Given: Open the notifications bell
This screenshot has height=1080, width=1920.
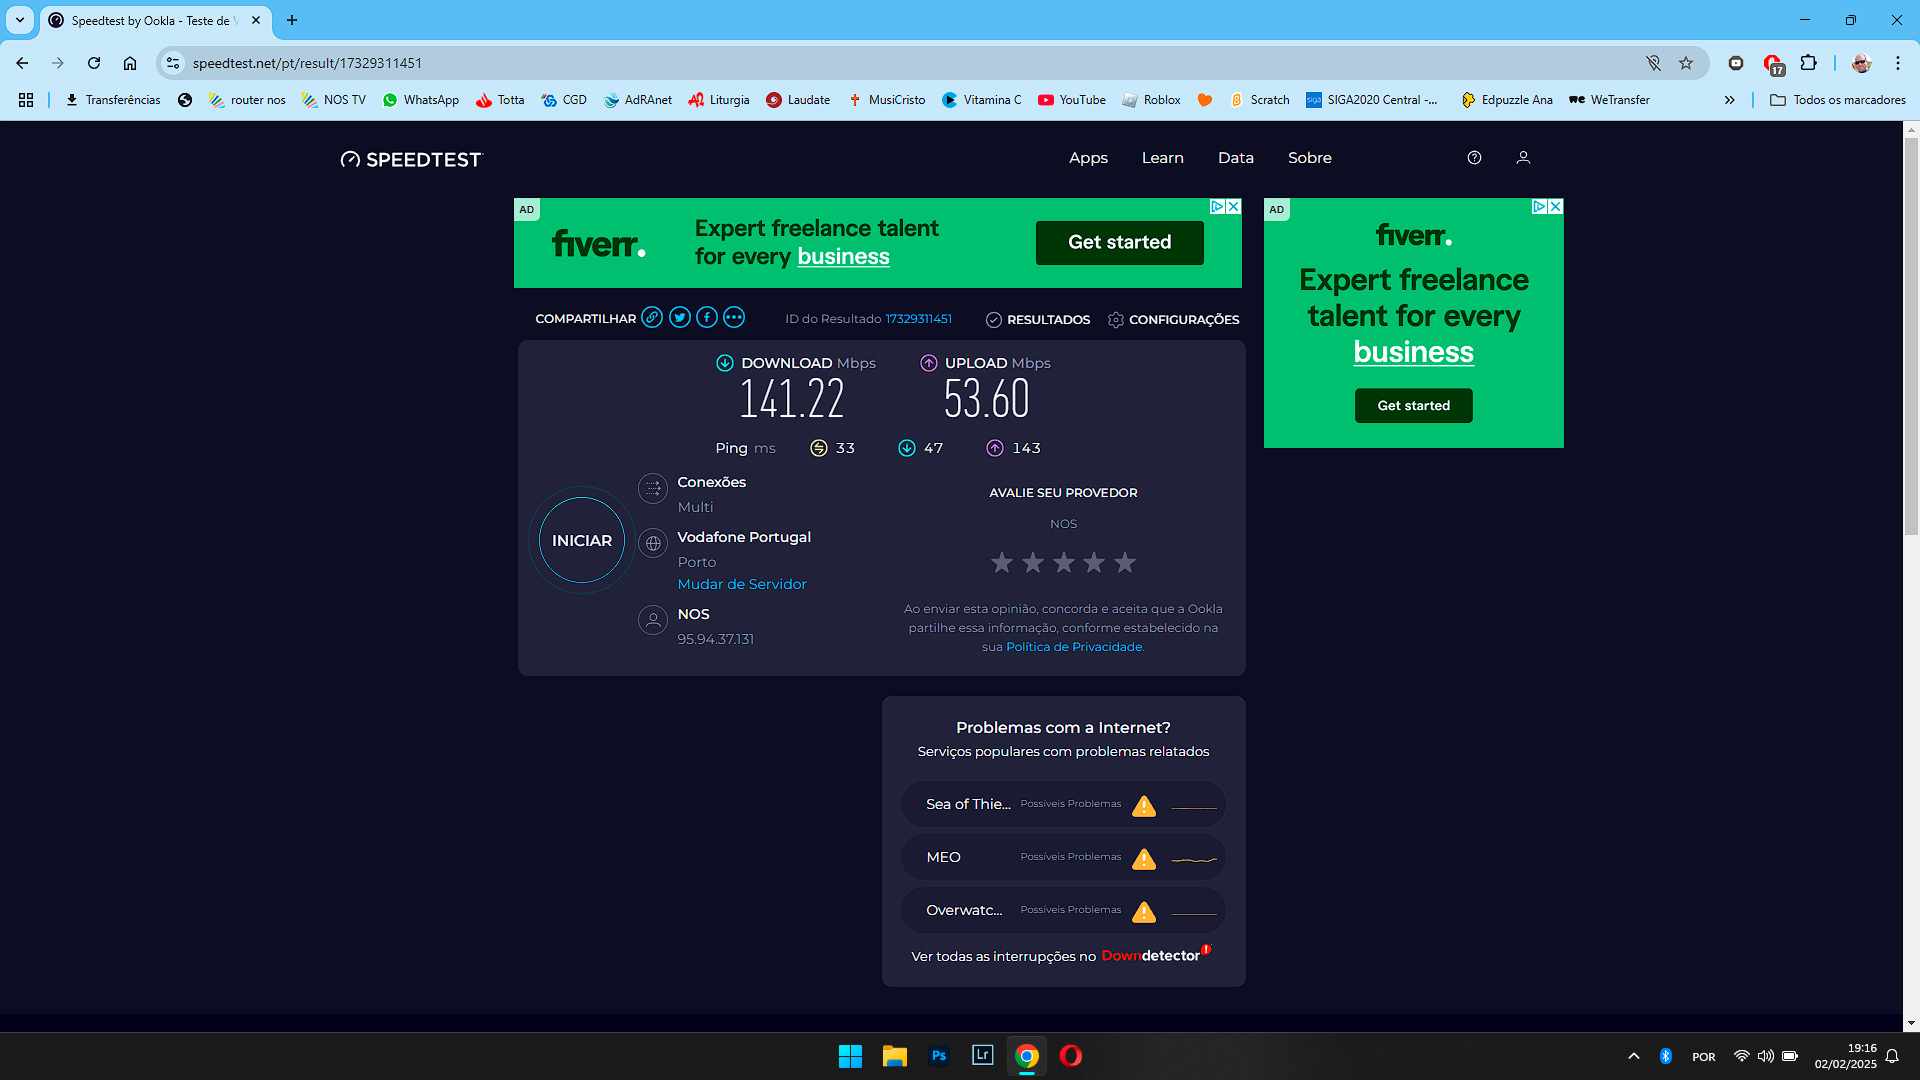Looking at the screenshot, I should tap(1892, 1056).
